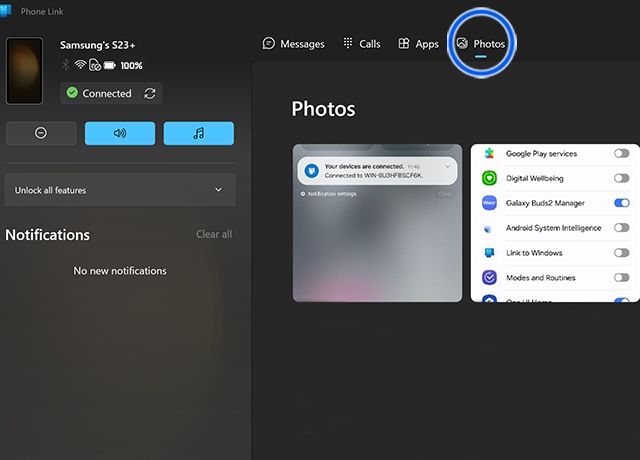
Task: Open the Messages tab
Action: tap(293, 44)
